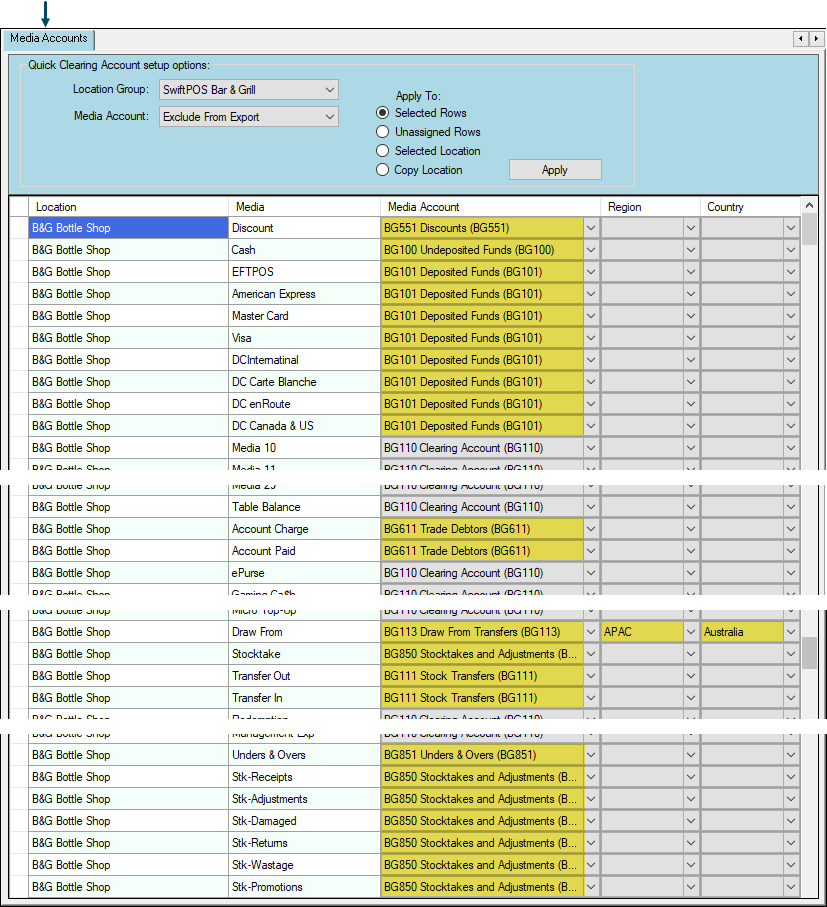Click the DC Canada & US media cell
The image size is (827, 907).
coord(304,426)
